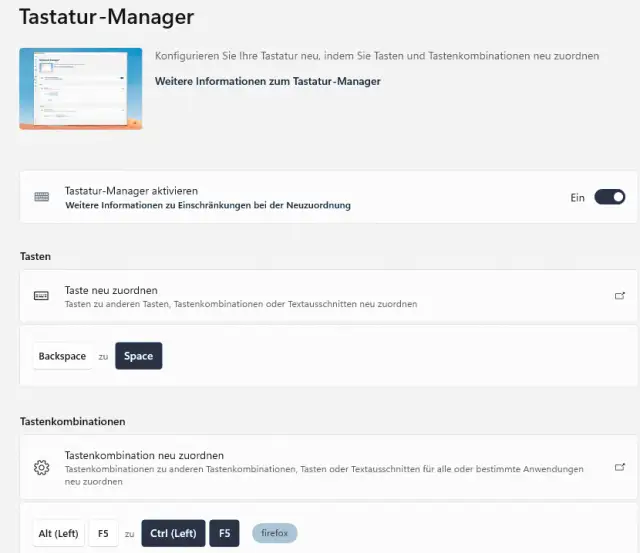Click the Backspace key chip

coord(62,356)
